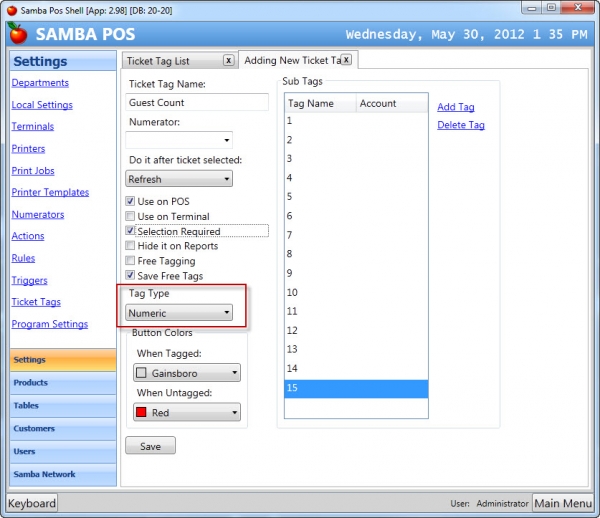Open the Keyboard button
This screenshot has height=518, width=600.
(x=32, y=503)
